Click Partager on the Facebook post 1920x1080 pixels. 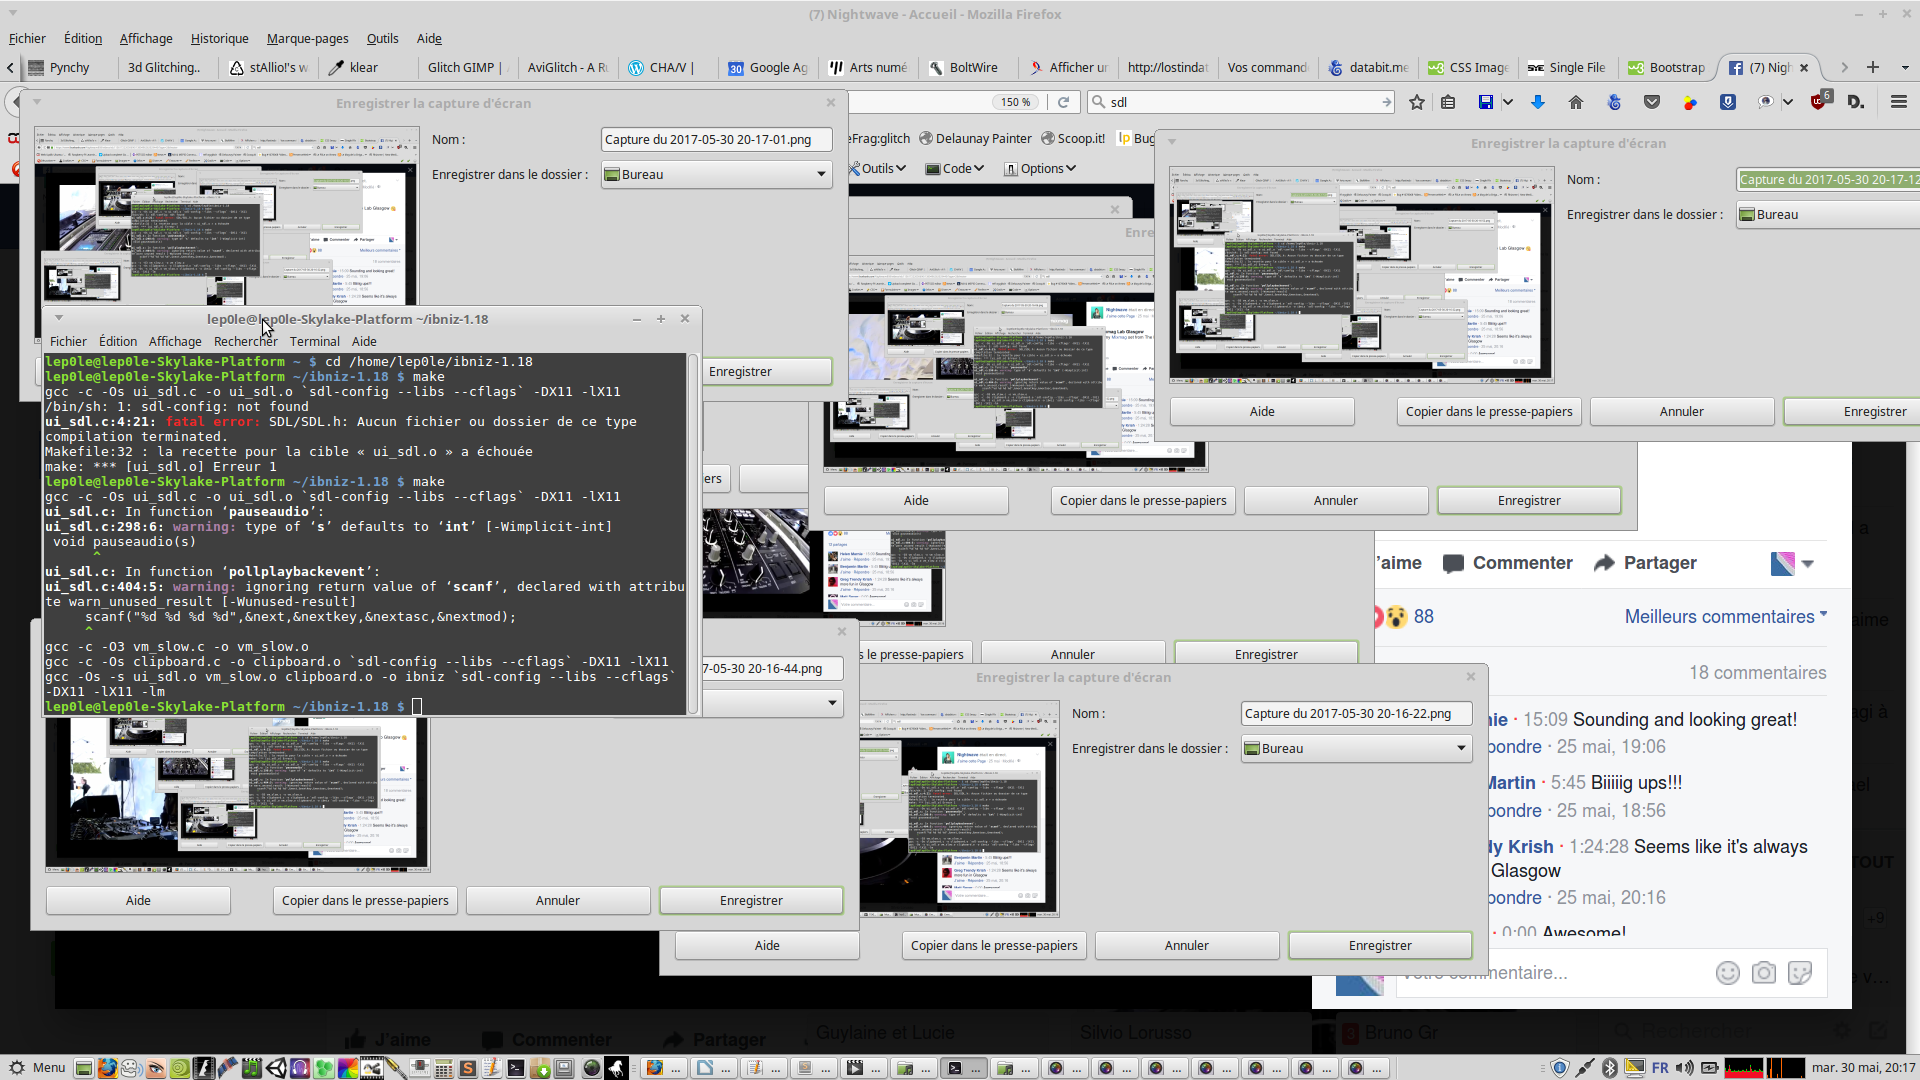pyautogui.click(x=1645, y=563)
